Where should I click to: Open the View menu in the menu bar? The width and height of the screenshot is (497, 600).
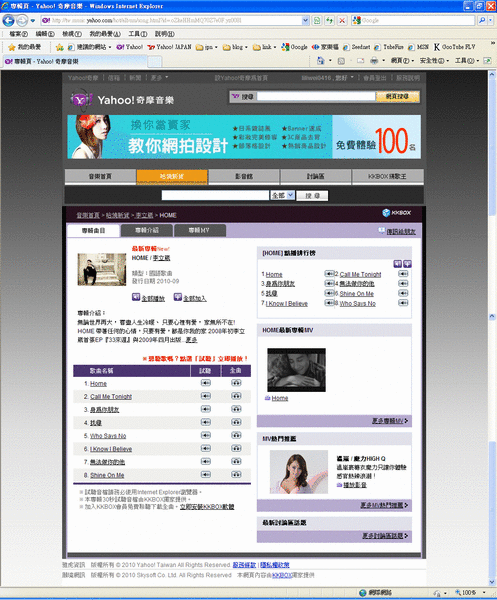point(72,34)
